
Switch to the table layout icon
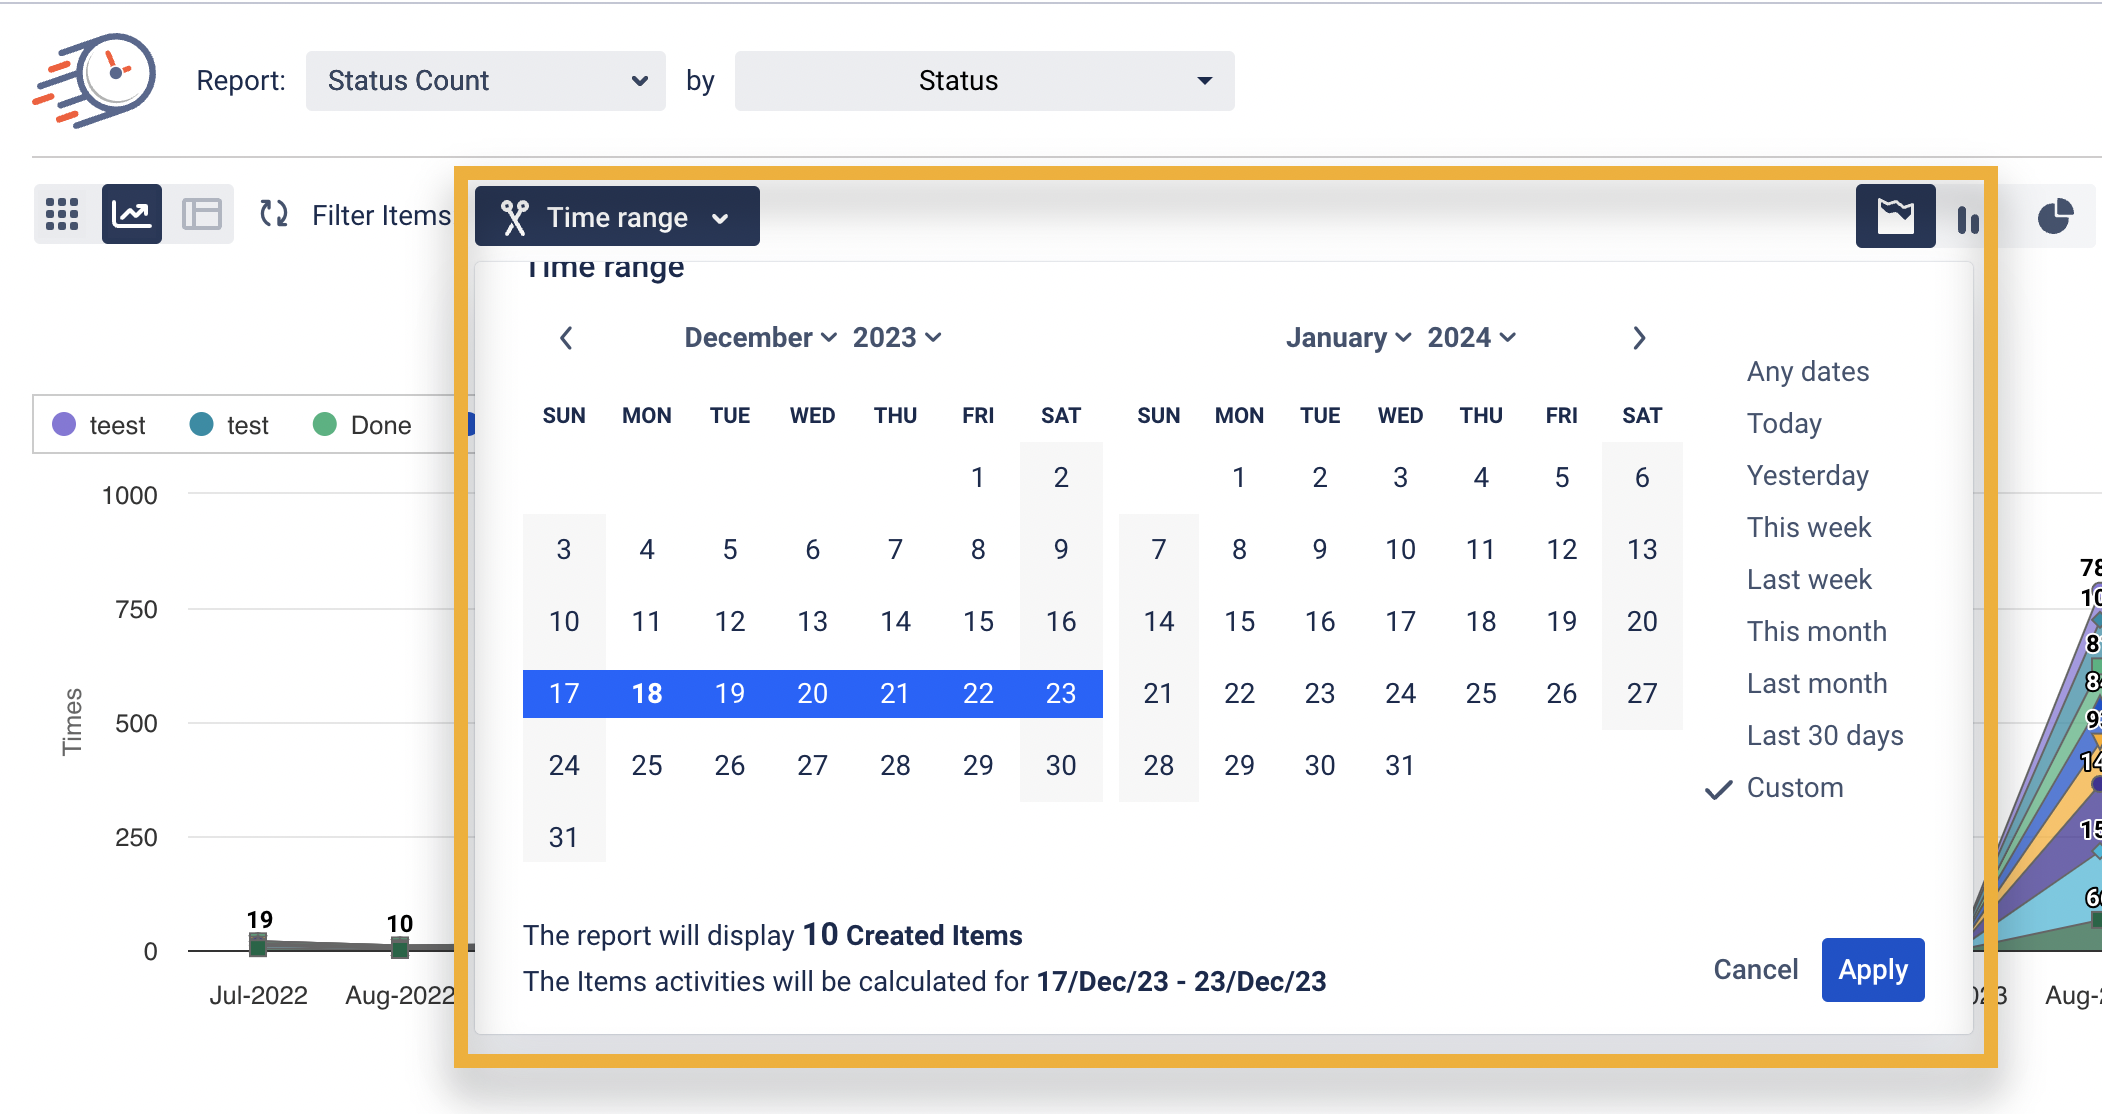[x=202, y=214]
